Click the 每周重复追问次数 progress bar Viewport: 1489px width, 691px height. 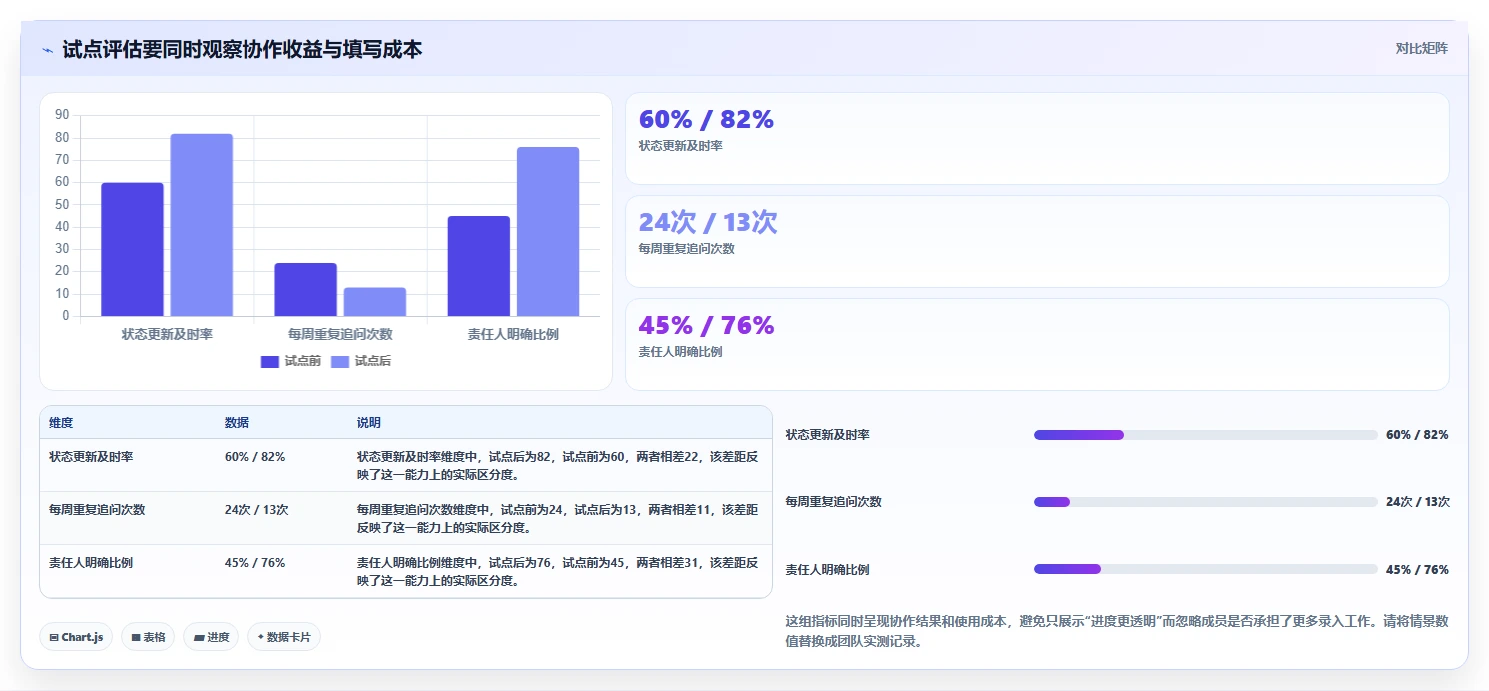1206,502
